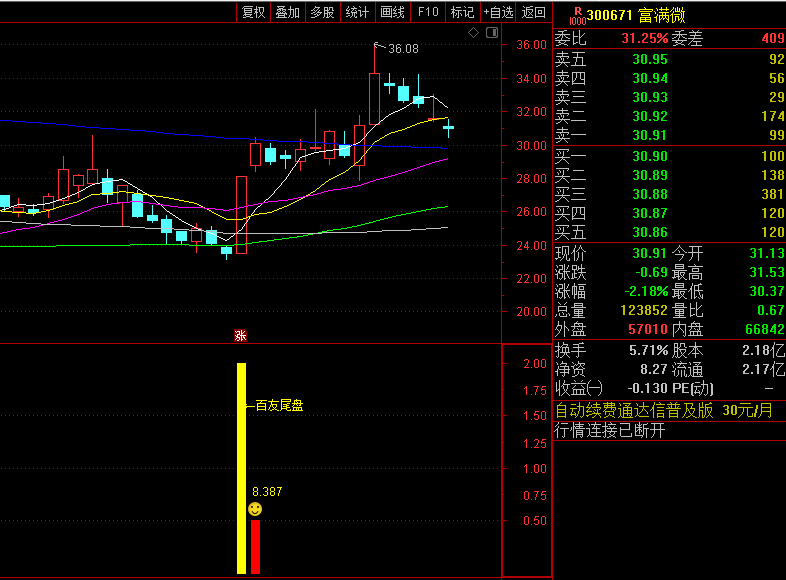Click the 总量 value 123852

644,311
